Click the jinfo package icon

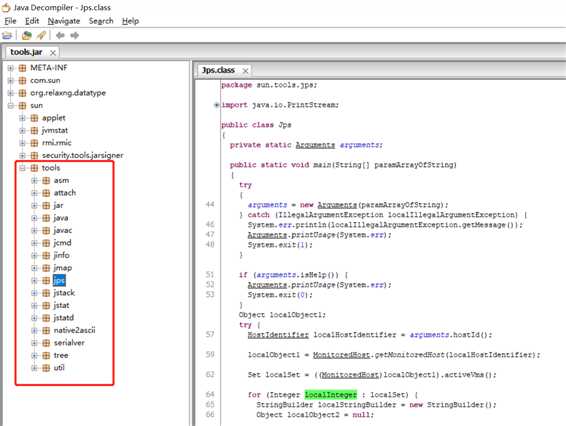pos(46,256)
